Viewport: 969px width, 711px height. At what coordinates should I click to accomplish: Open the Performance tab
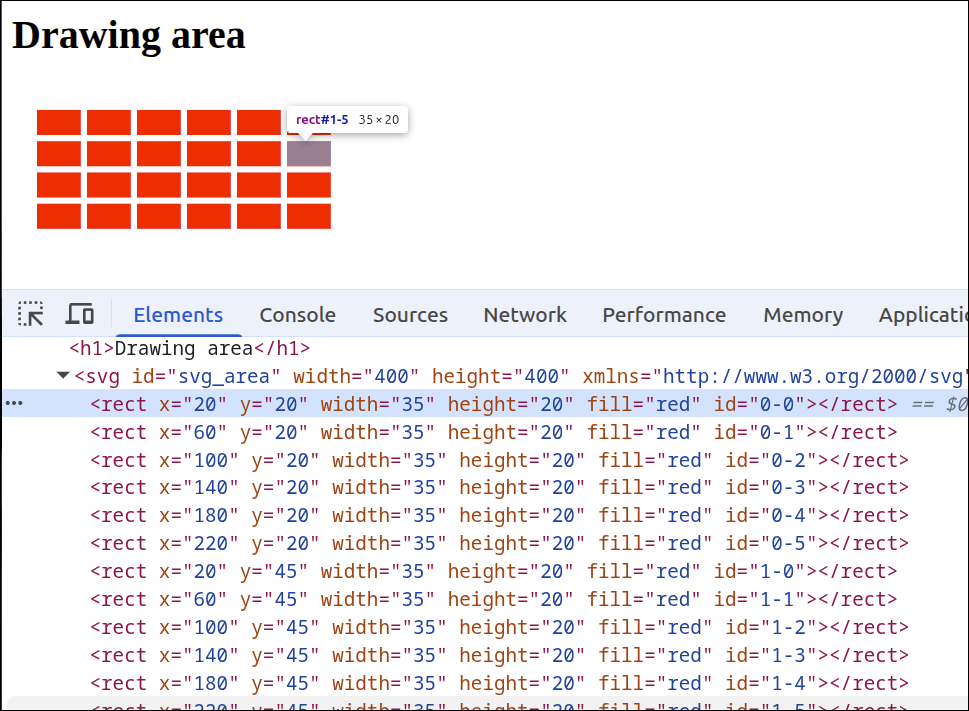[x=663, y=314]
